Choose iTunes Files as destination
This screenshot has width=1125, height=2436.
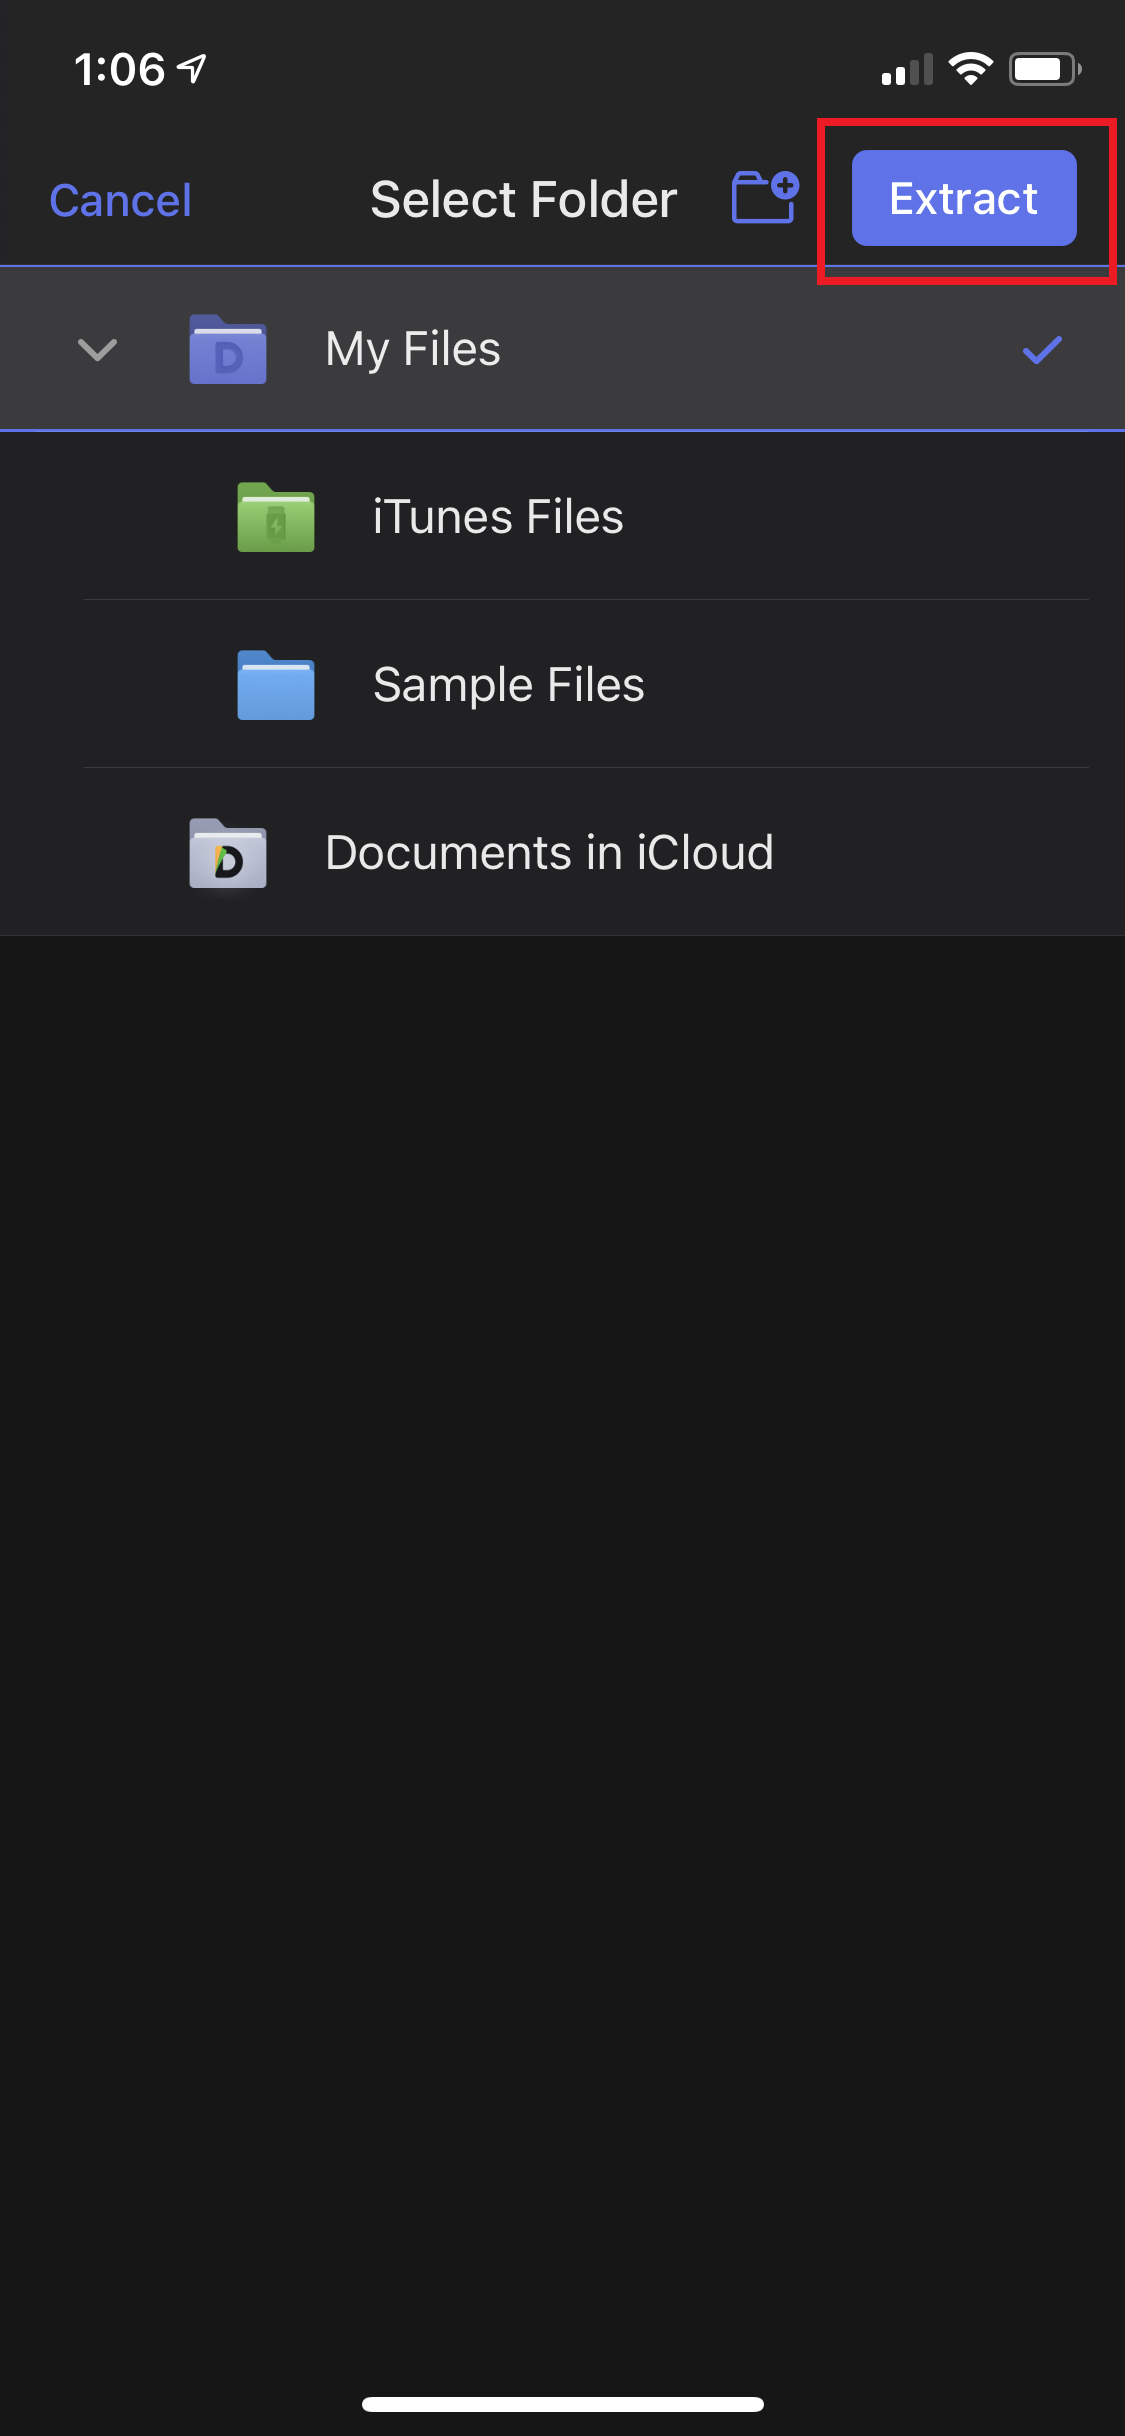pos(498,517)
